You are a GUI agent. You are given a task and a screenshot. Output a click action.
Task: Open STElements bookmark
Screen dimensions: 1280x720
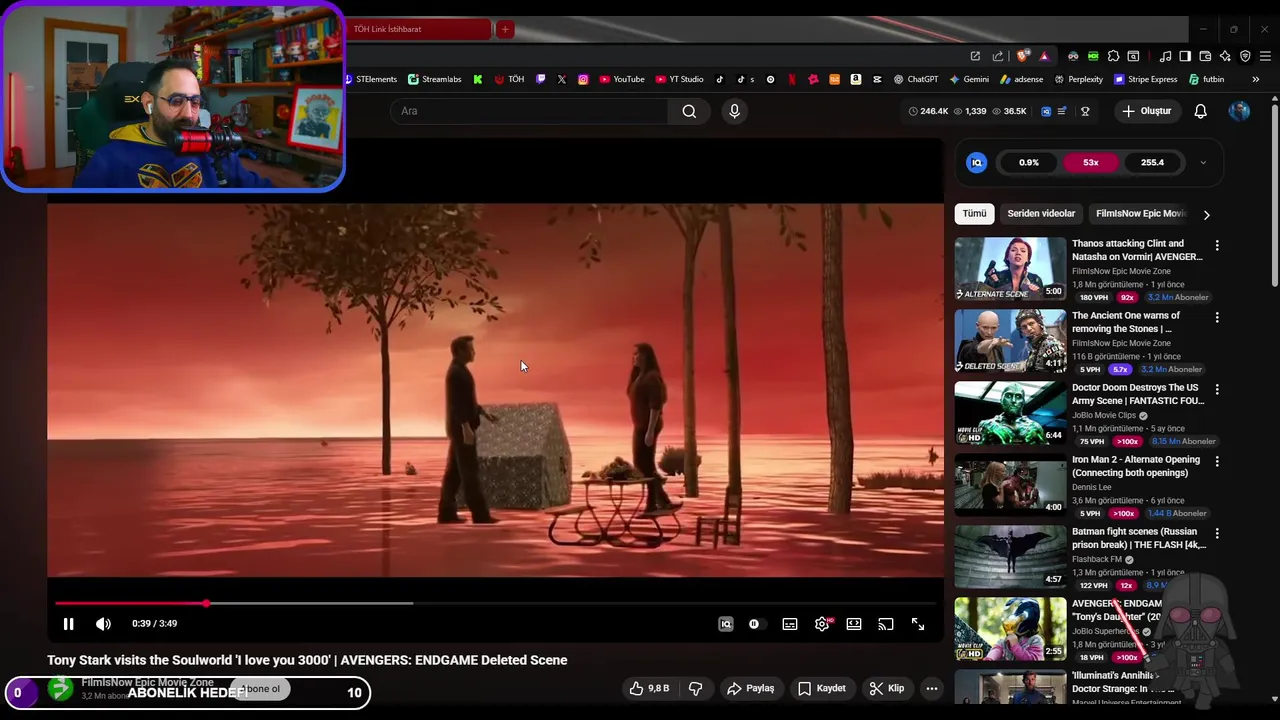(x=370, y=79)
